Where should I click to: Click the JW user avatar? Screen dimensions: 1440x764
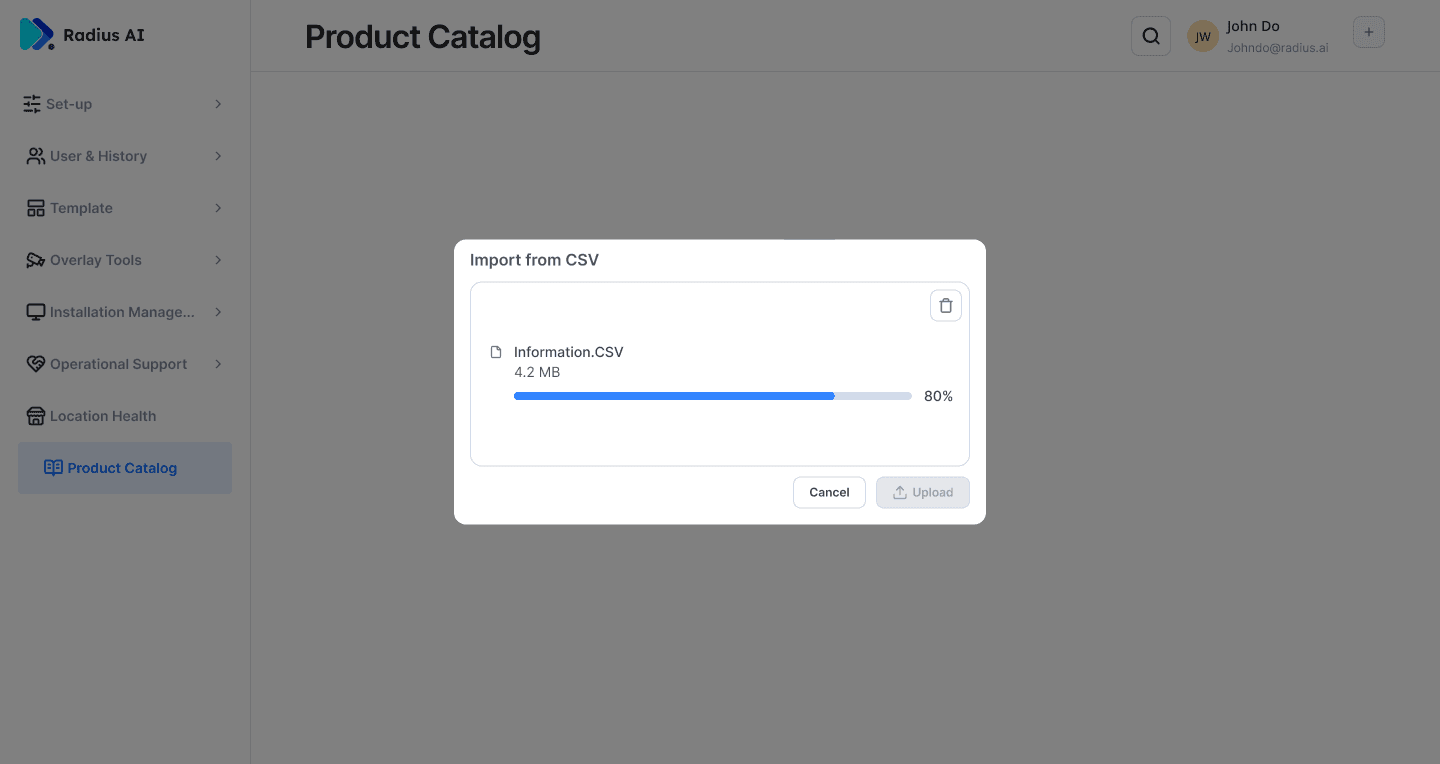[1202, 37]
